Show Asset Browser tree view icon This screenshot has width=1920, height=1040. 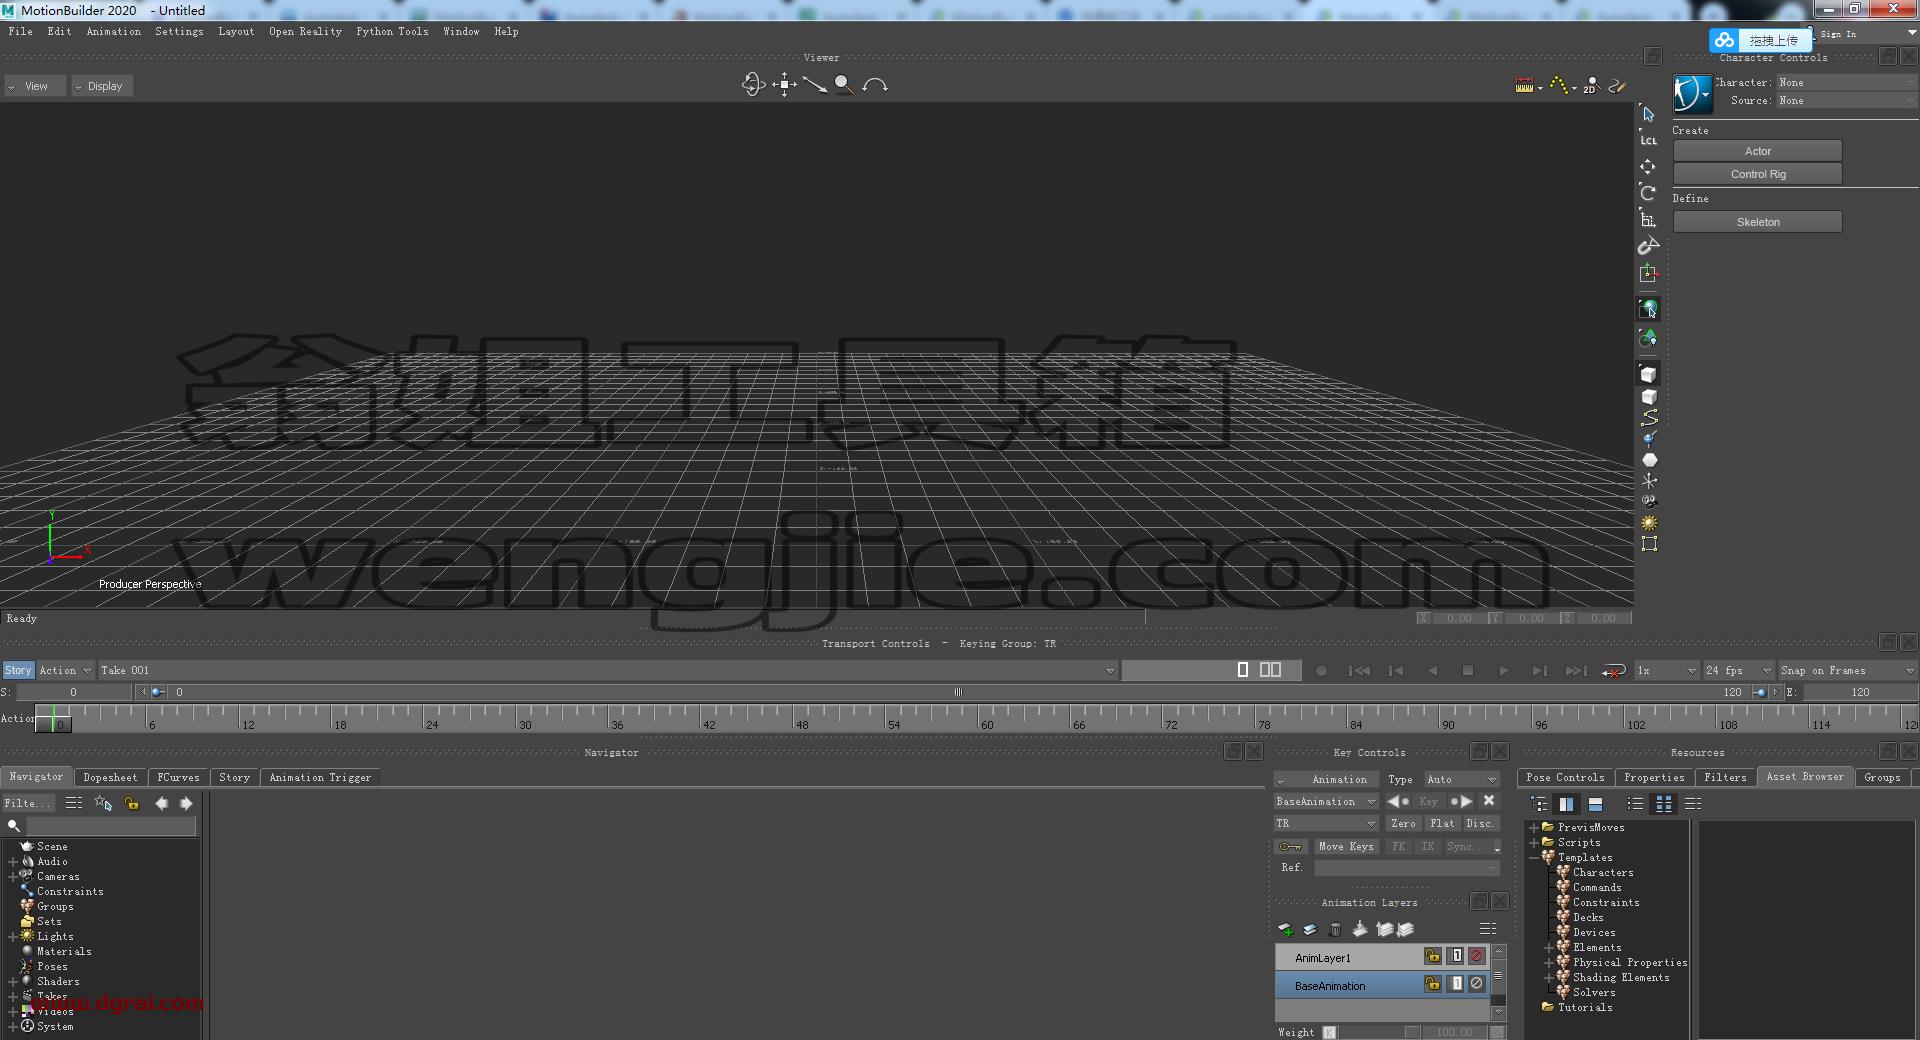point(1540,804)
